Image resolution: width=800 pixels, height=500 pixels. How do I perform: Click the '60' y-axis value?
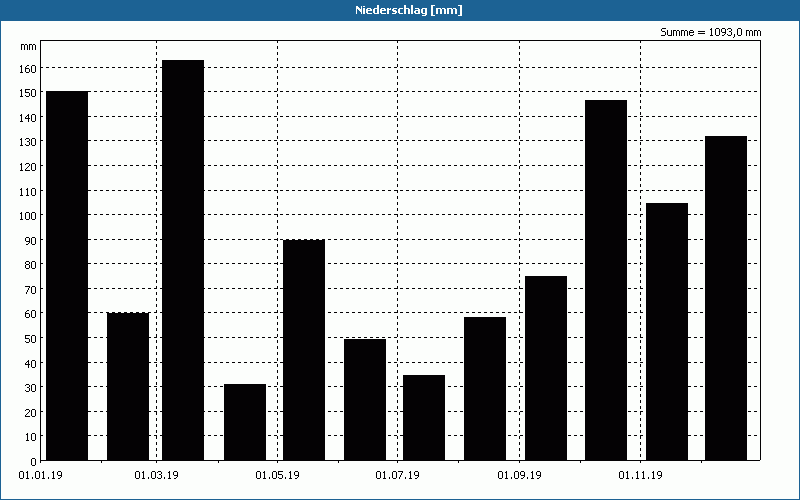pyautogui.click(x=31, y=314)
